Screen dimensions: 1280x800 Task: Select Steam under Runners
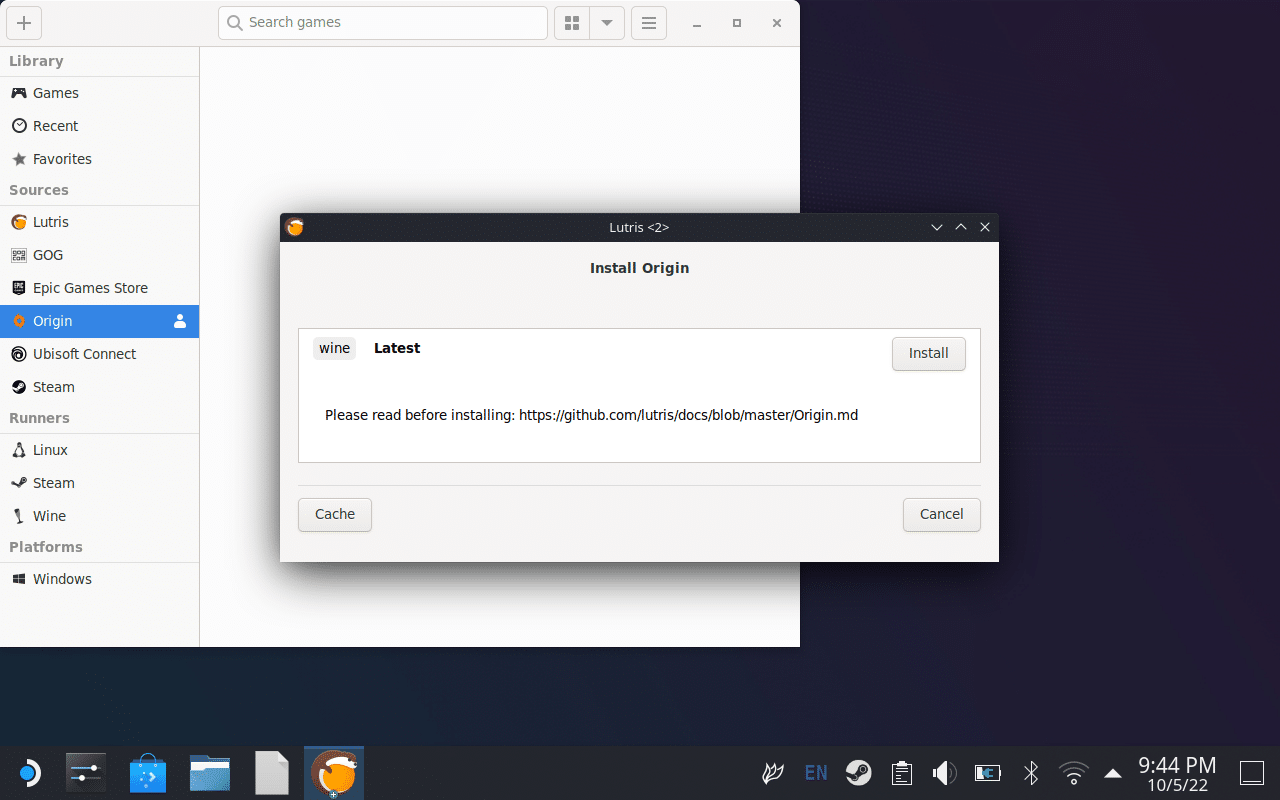tap(99, 483)
